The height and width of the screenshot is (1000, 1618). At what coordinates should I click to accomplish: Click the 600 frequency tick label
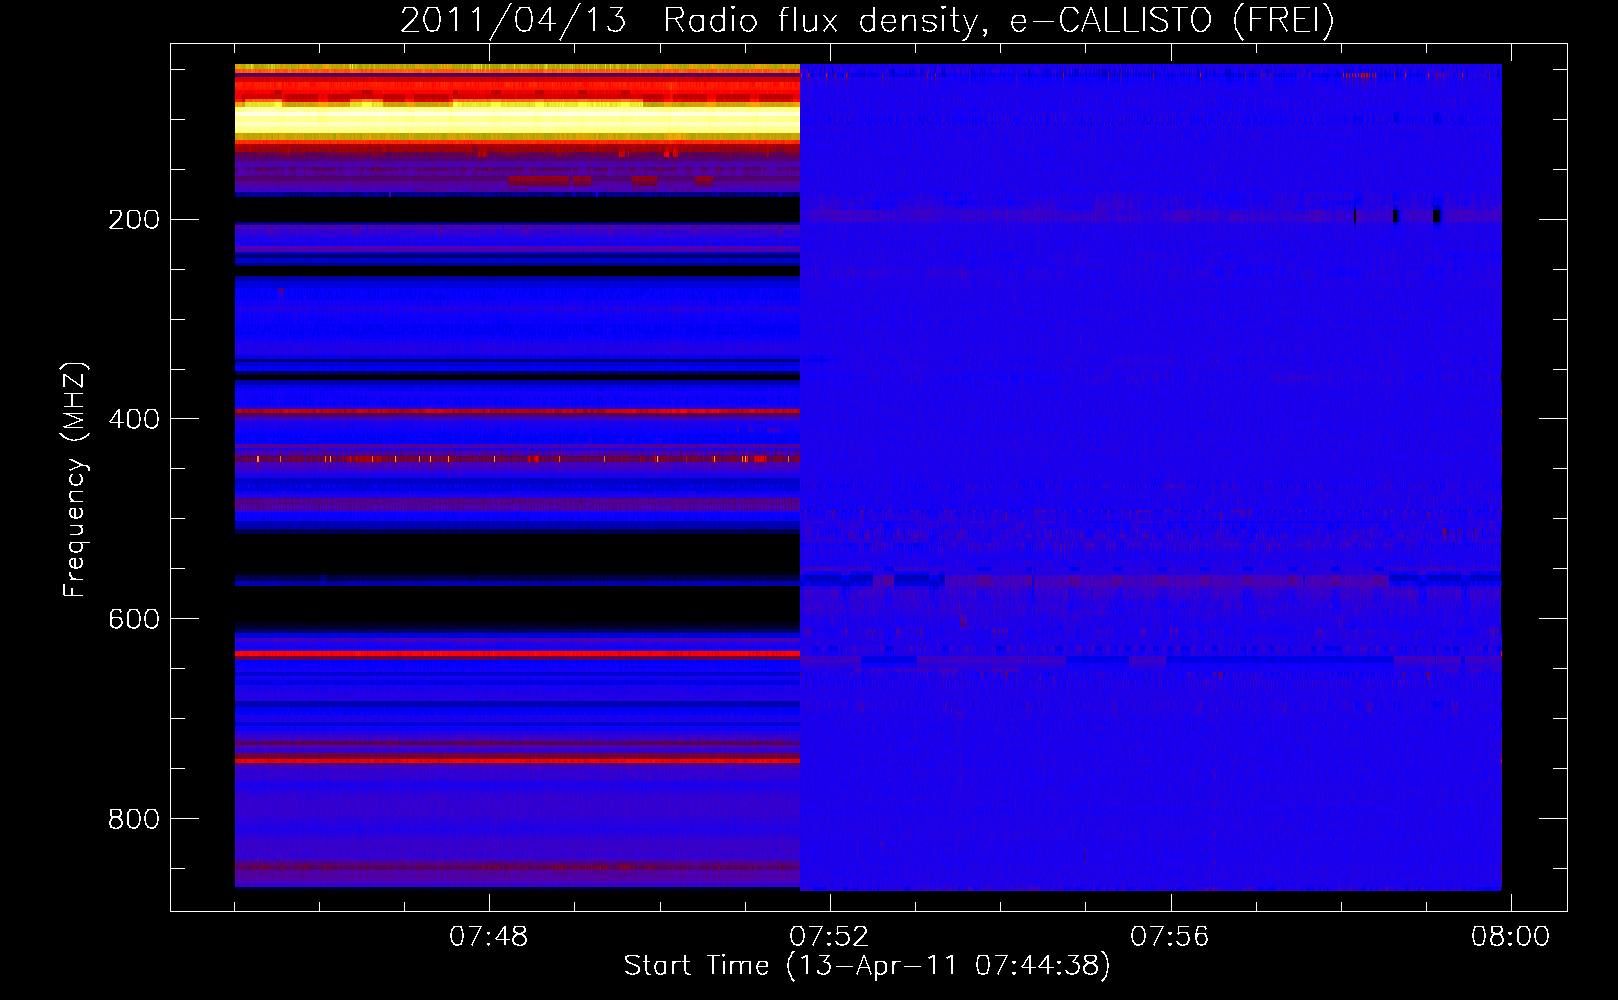(134, 619)
